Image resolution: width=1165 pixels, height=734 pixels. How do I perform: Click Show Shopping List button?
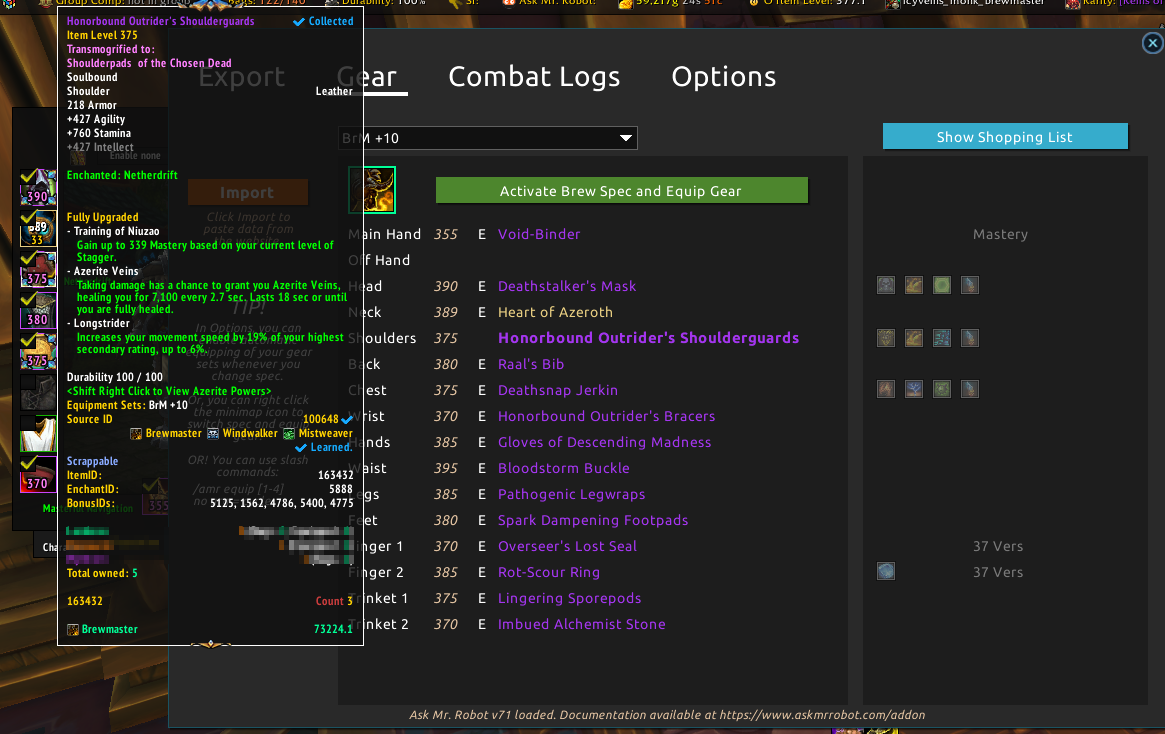(1005, 137)
